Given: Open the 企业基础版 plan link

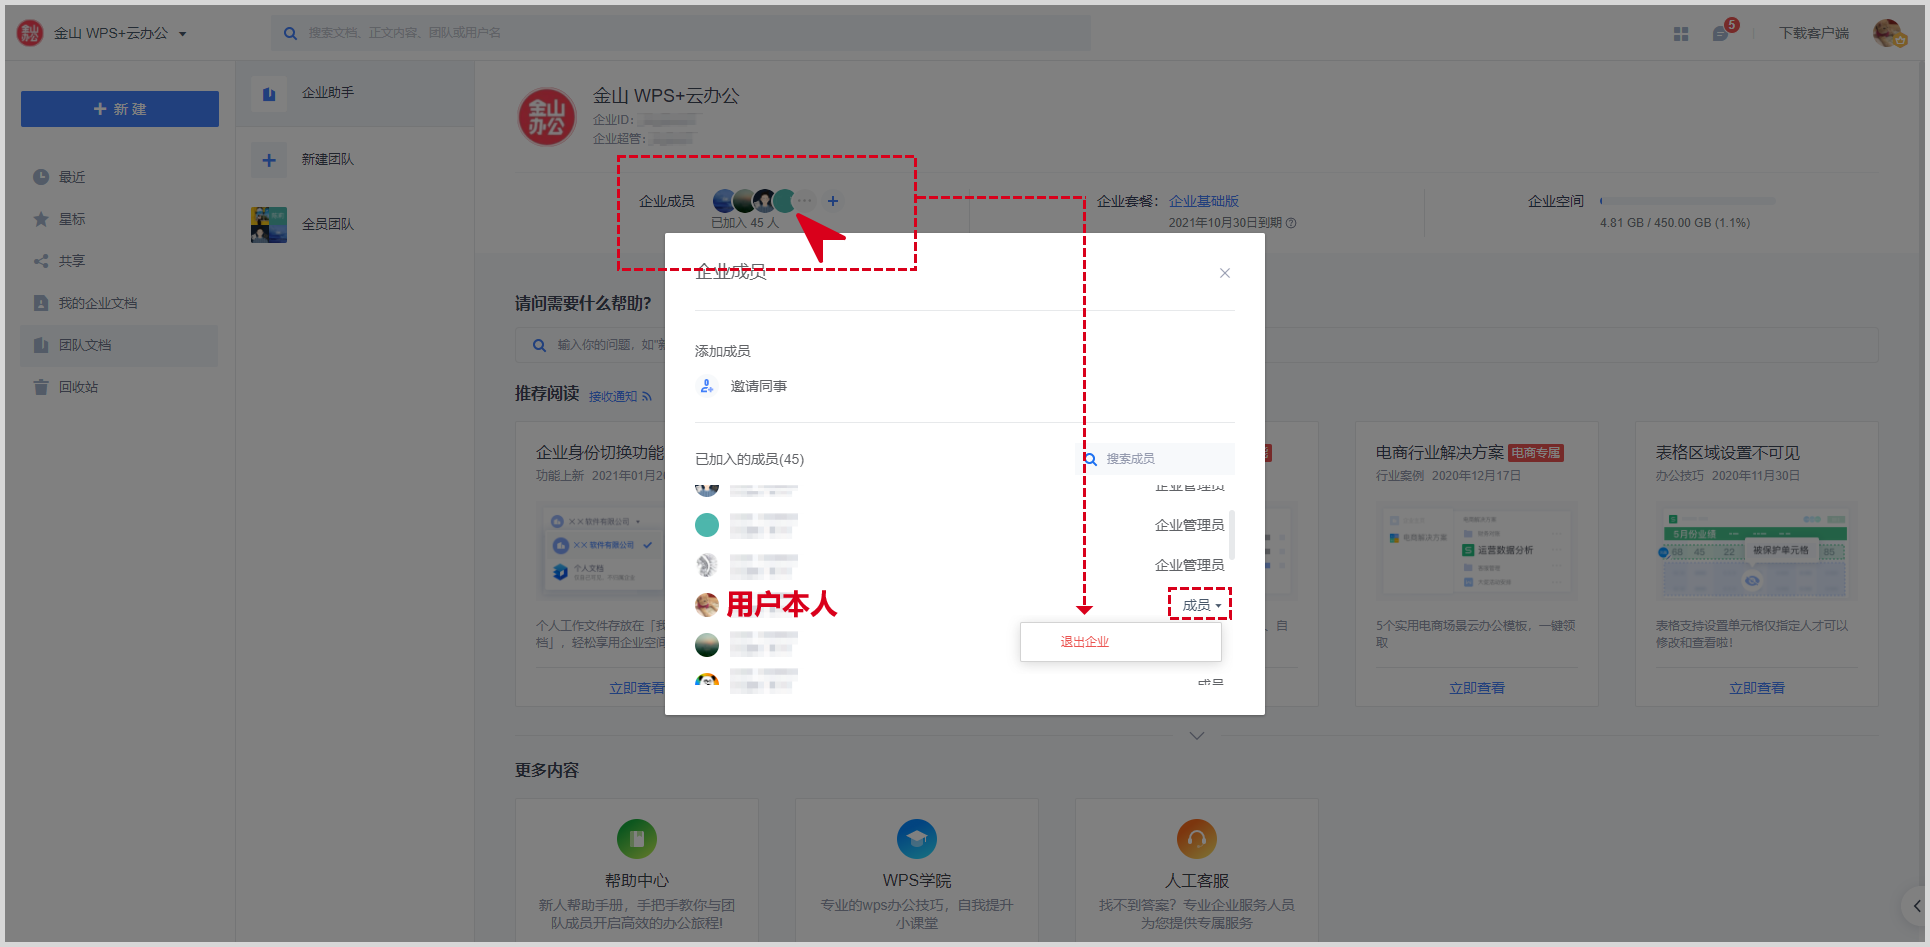Looking at the screenshot, I should [x=1204, y=201].
